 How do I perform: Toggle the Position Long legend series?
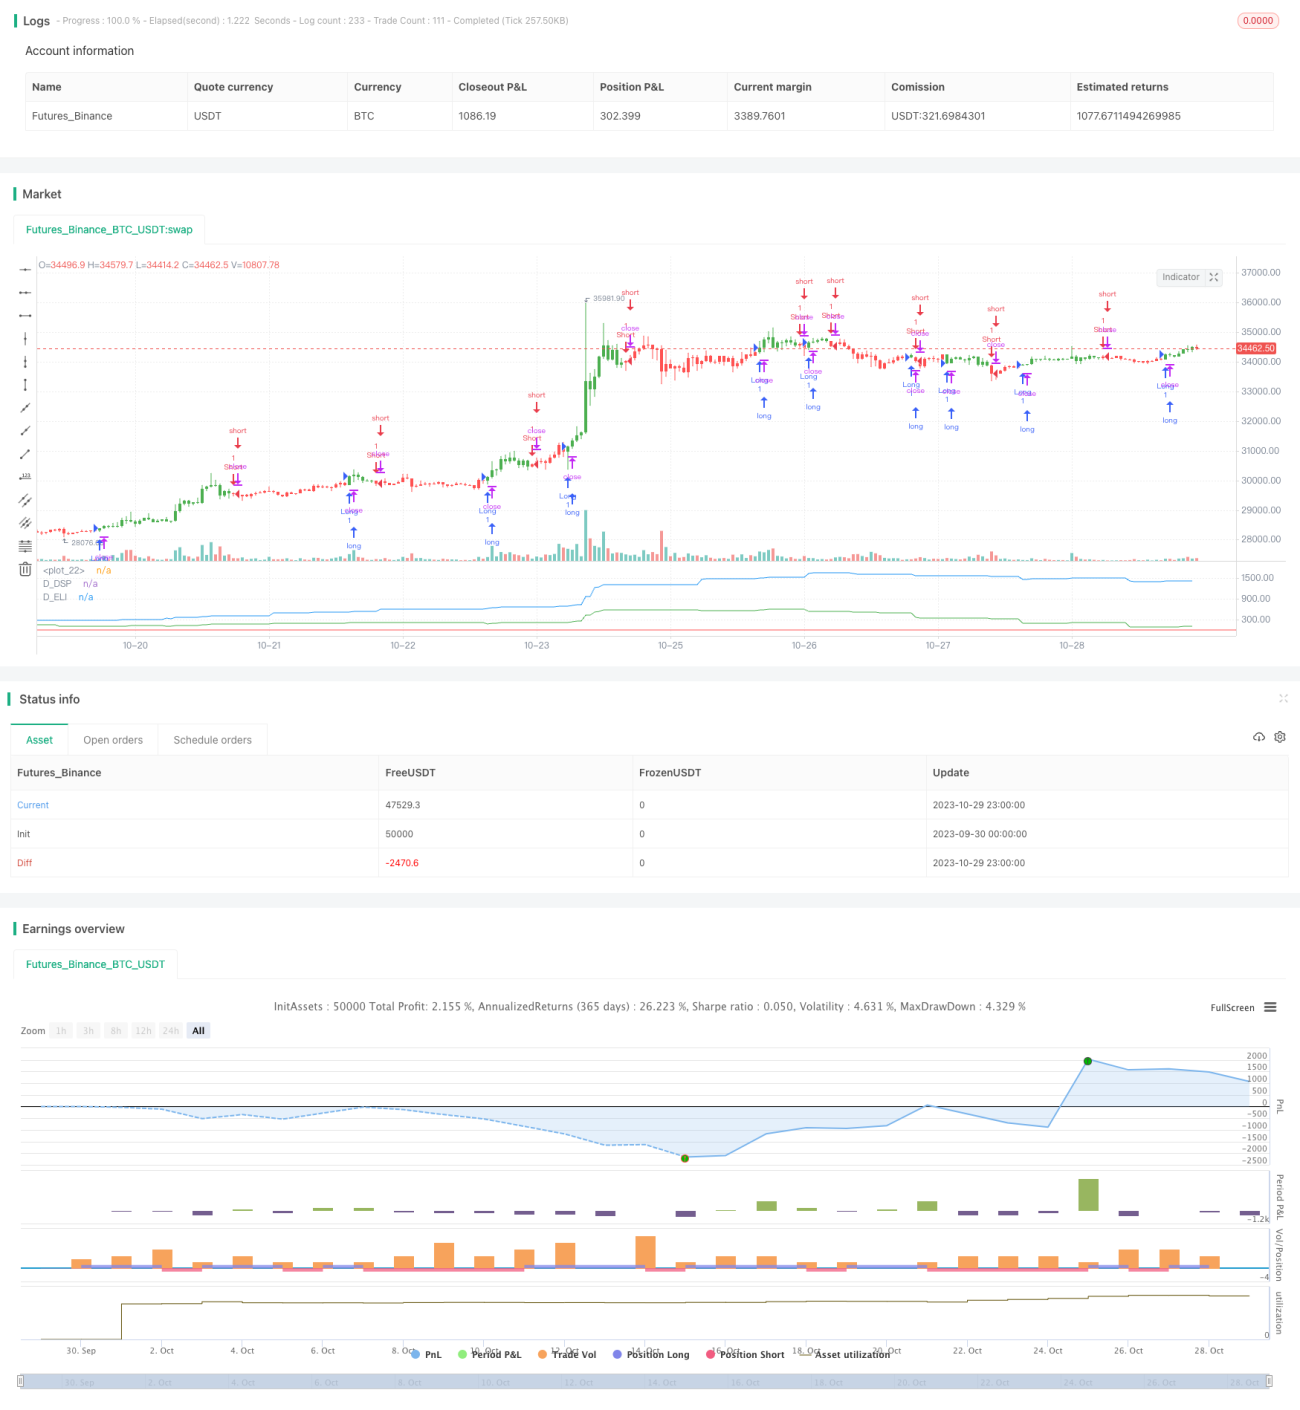coord(651,1354)
